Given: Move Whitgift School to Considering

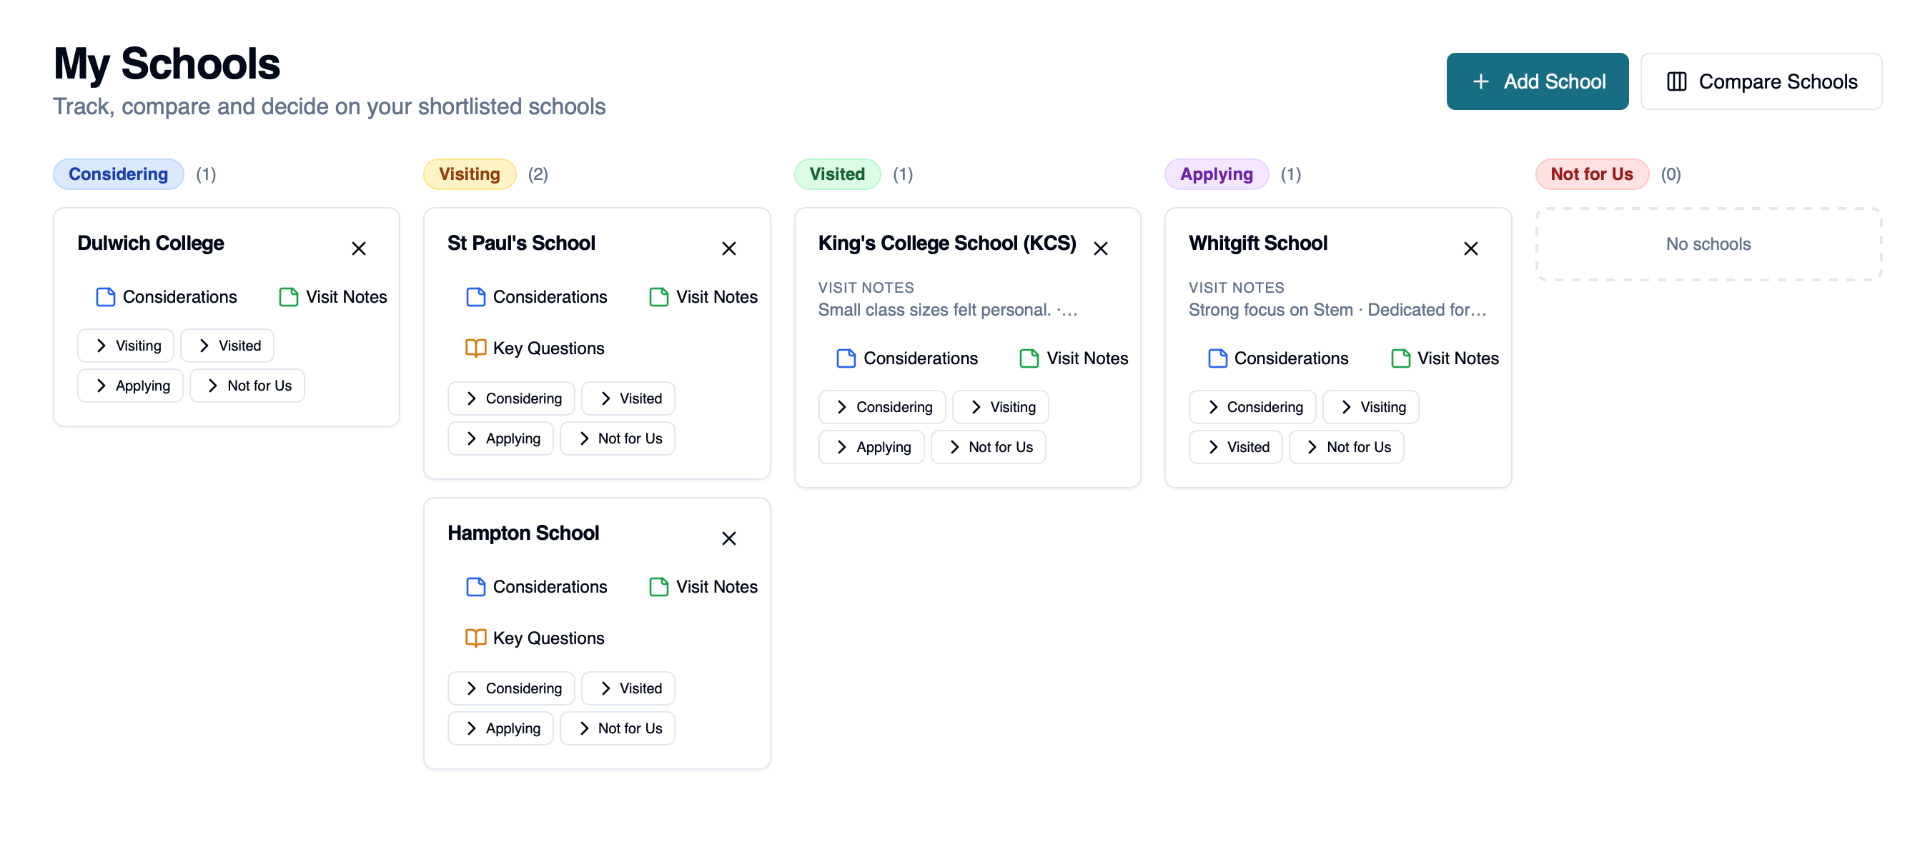Looking at the screenshot, I should pyautogui.click(x=1253, y=407).
